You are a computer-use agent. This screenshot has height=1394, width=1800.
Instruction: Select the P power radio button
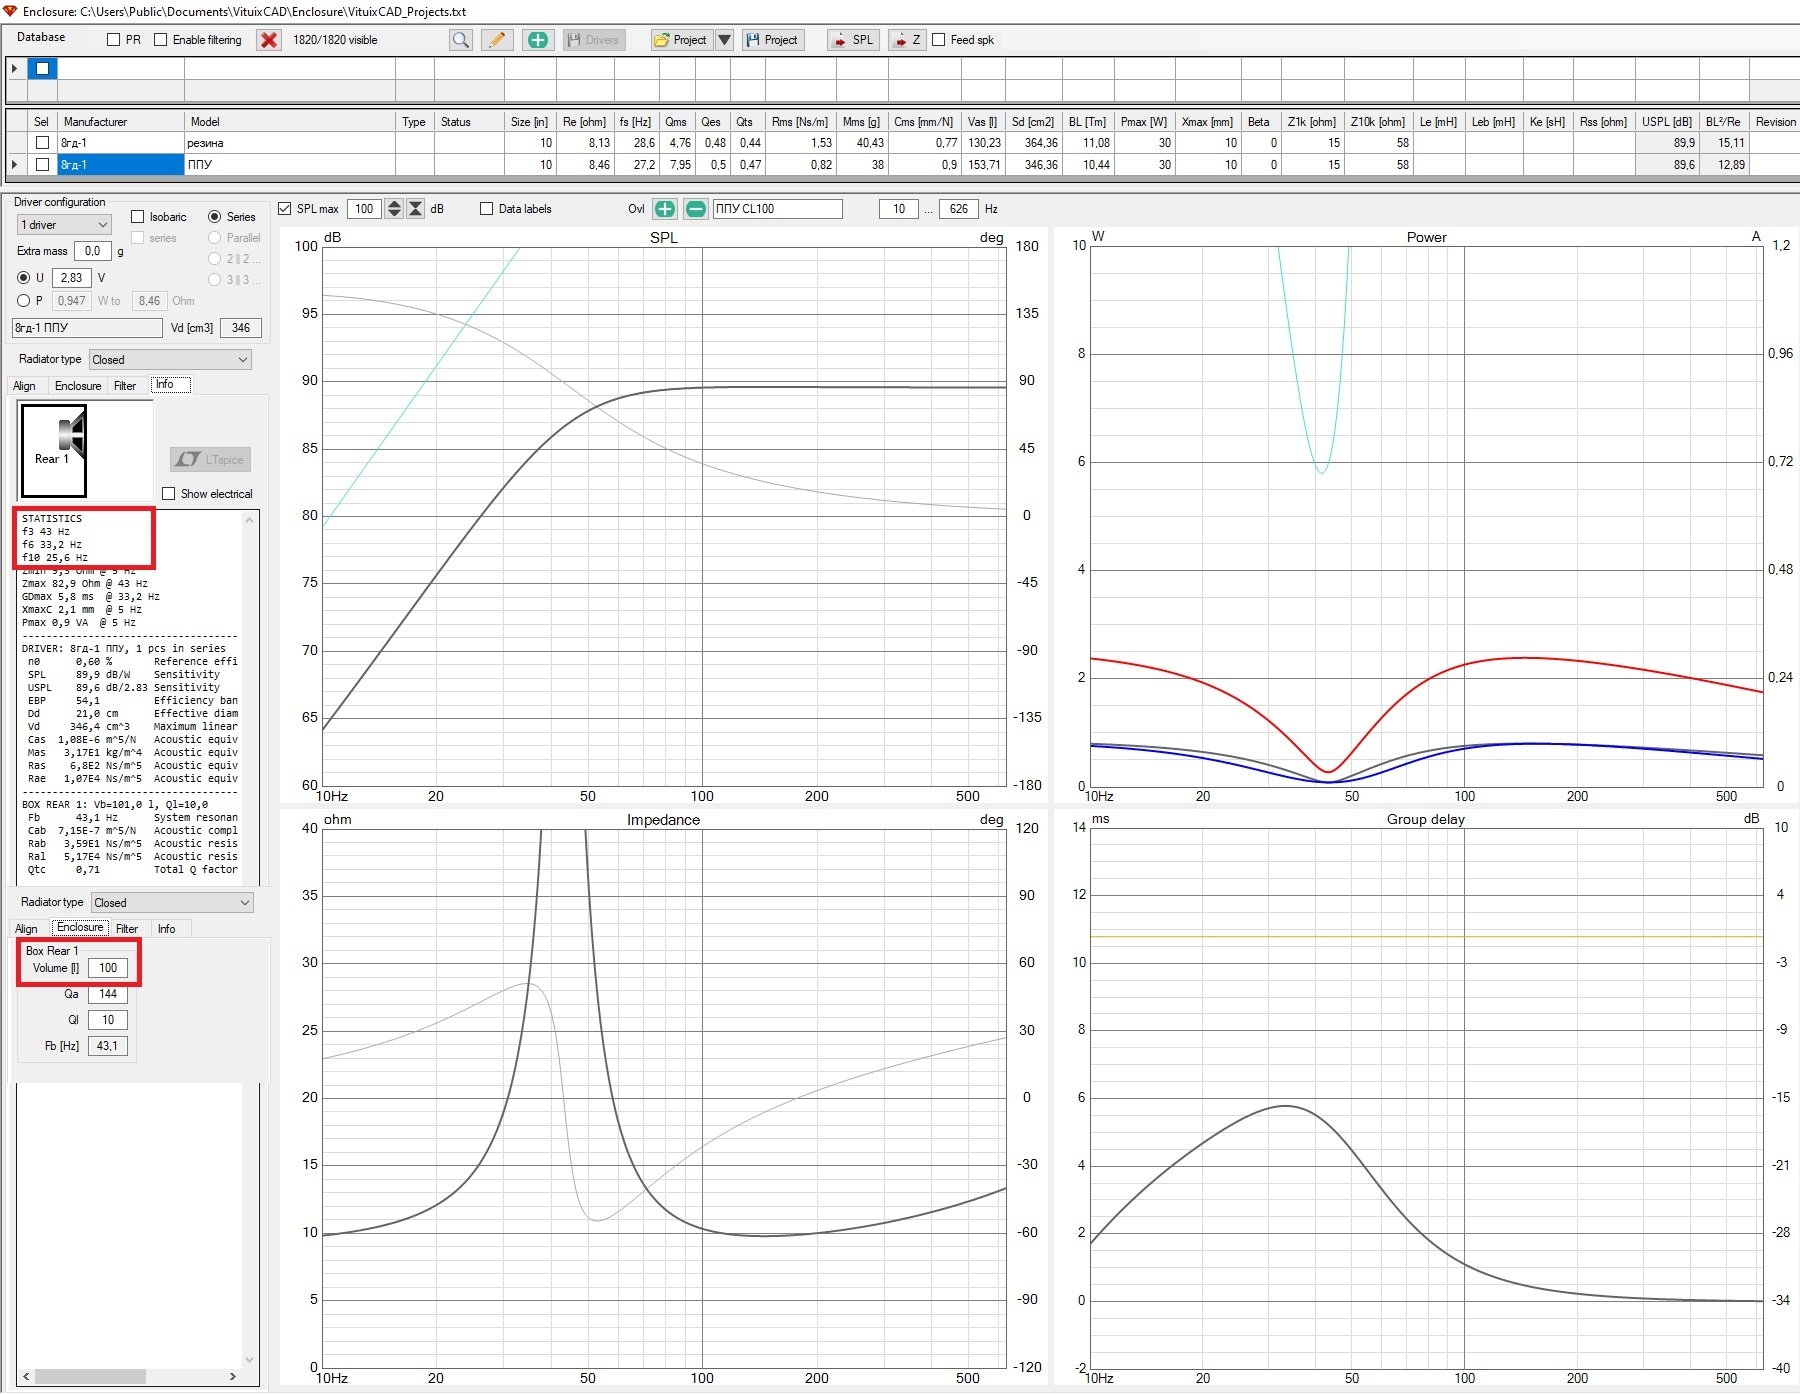tap(24, 301)
